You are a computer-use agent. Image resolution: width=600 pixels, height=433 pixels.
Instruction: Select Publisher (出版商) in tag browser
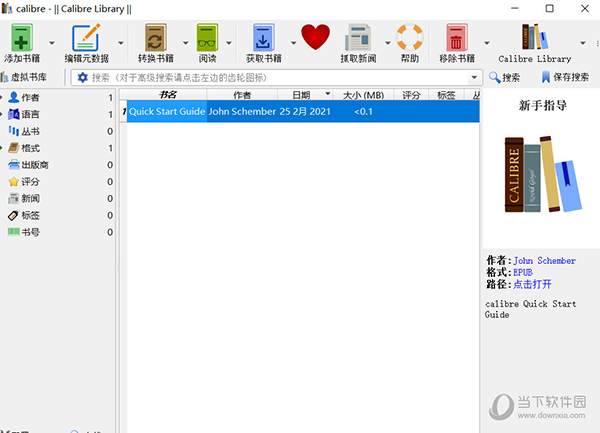pos(58,165)
